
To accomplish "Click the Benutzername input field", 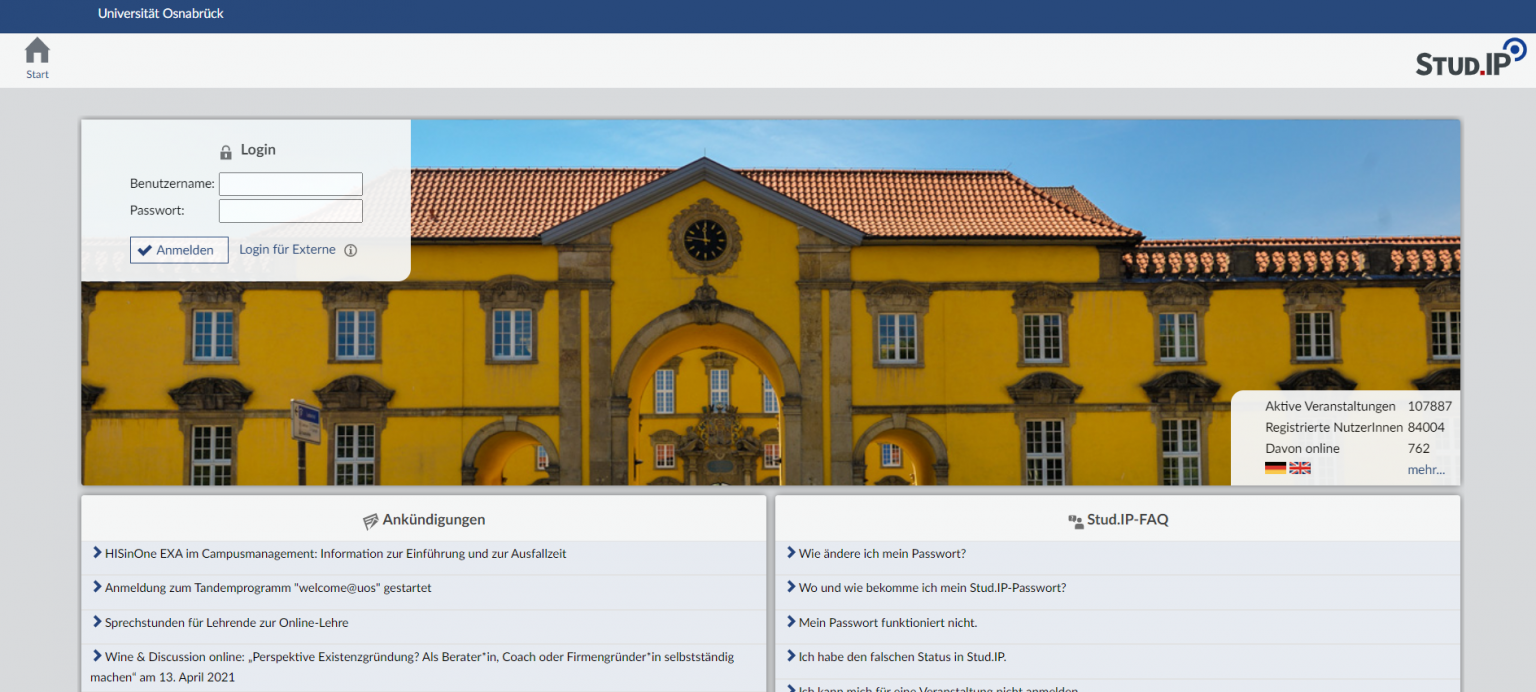I will (290, 183).
